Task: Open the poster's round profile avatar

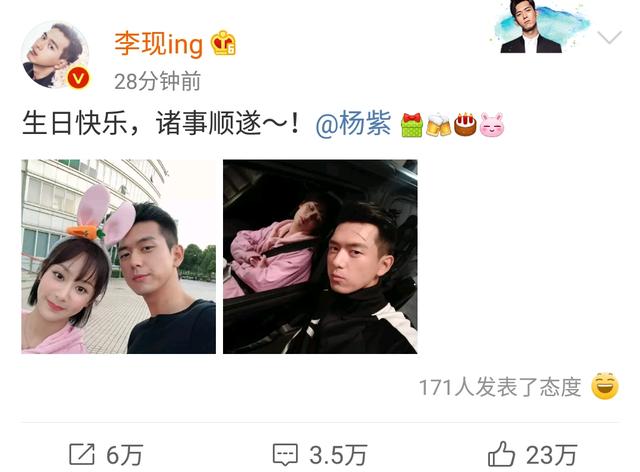Action: [55, 54]
